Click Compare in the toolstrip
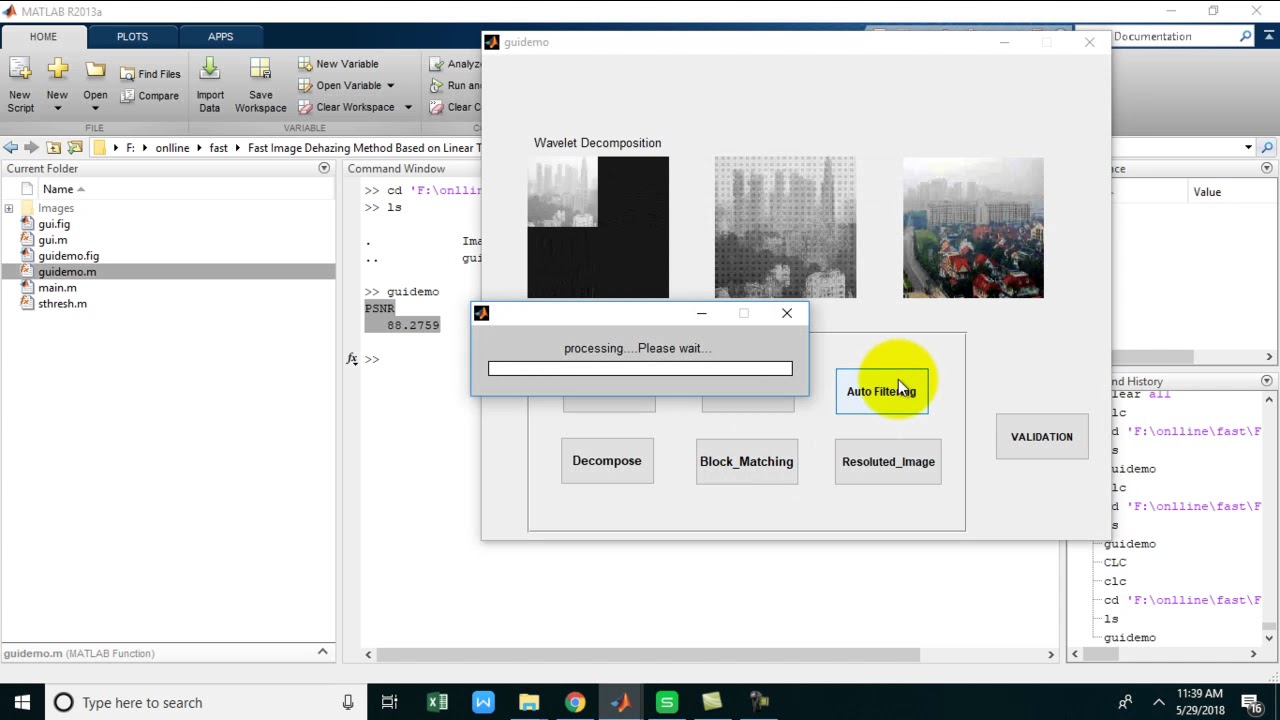Viewport: 1280px width, 720px height. coord(150,96)
